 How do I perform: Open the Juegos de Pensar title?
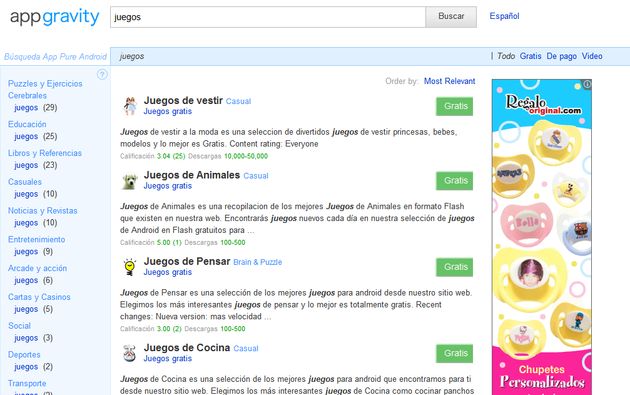[x=187, y=261]
